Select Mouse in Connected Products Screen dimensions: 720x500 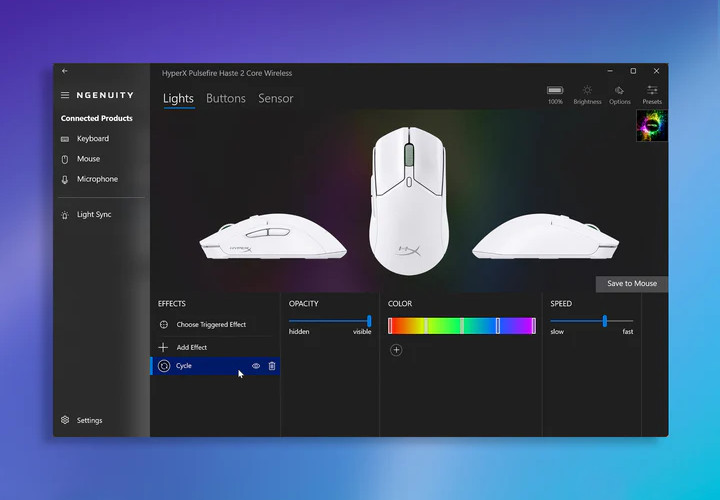click(x=88, y=159)
